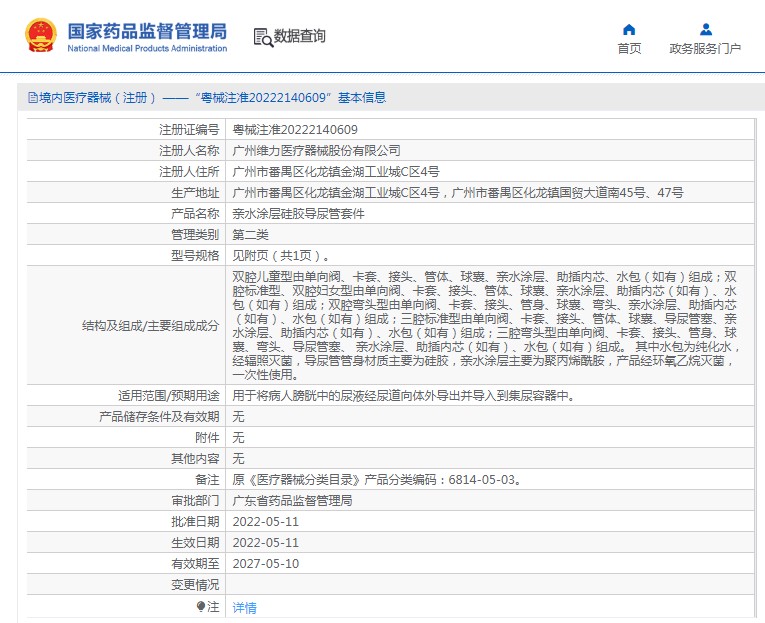Click the 产品储存条件及有效期 label
This screenshot has width=765, height=623.
coord(159,417)
